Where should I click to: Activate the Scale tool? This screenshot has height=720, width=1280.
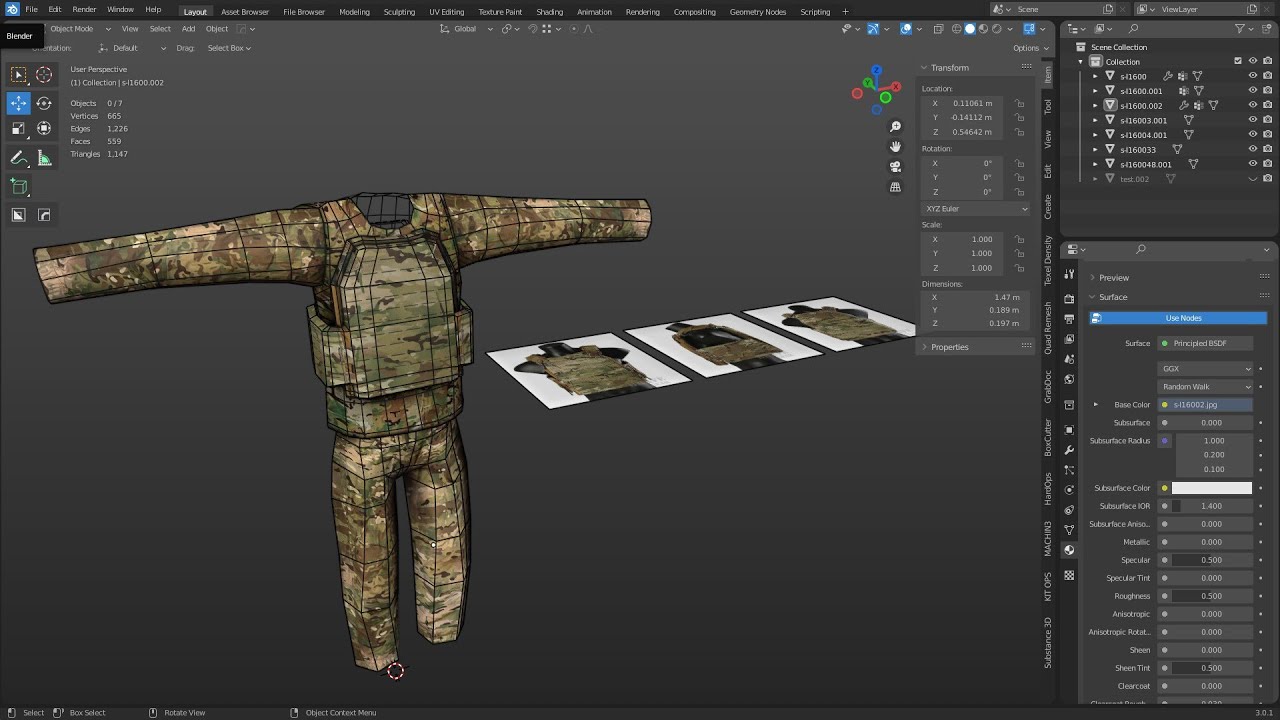18,128
